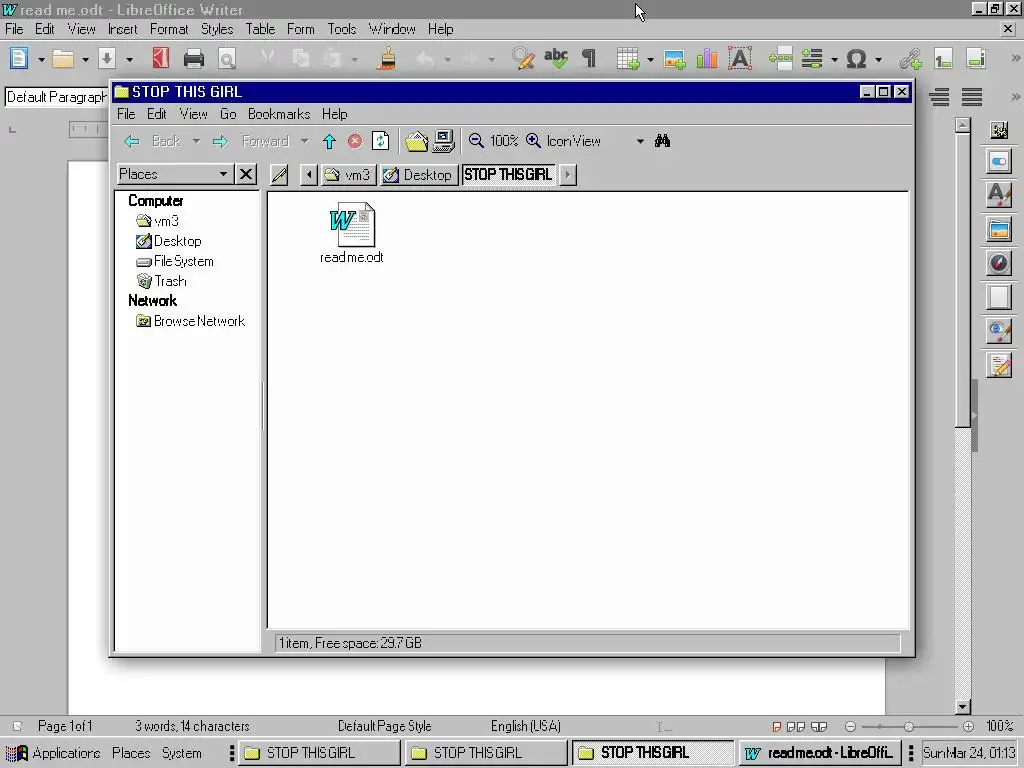1024x768 pixels.
Task: Expand the Insert Table dropdown arrow
Action: pos(650,60)
